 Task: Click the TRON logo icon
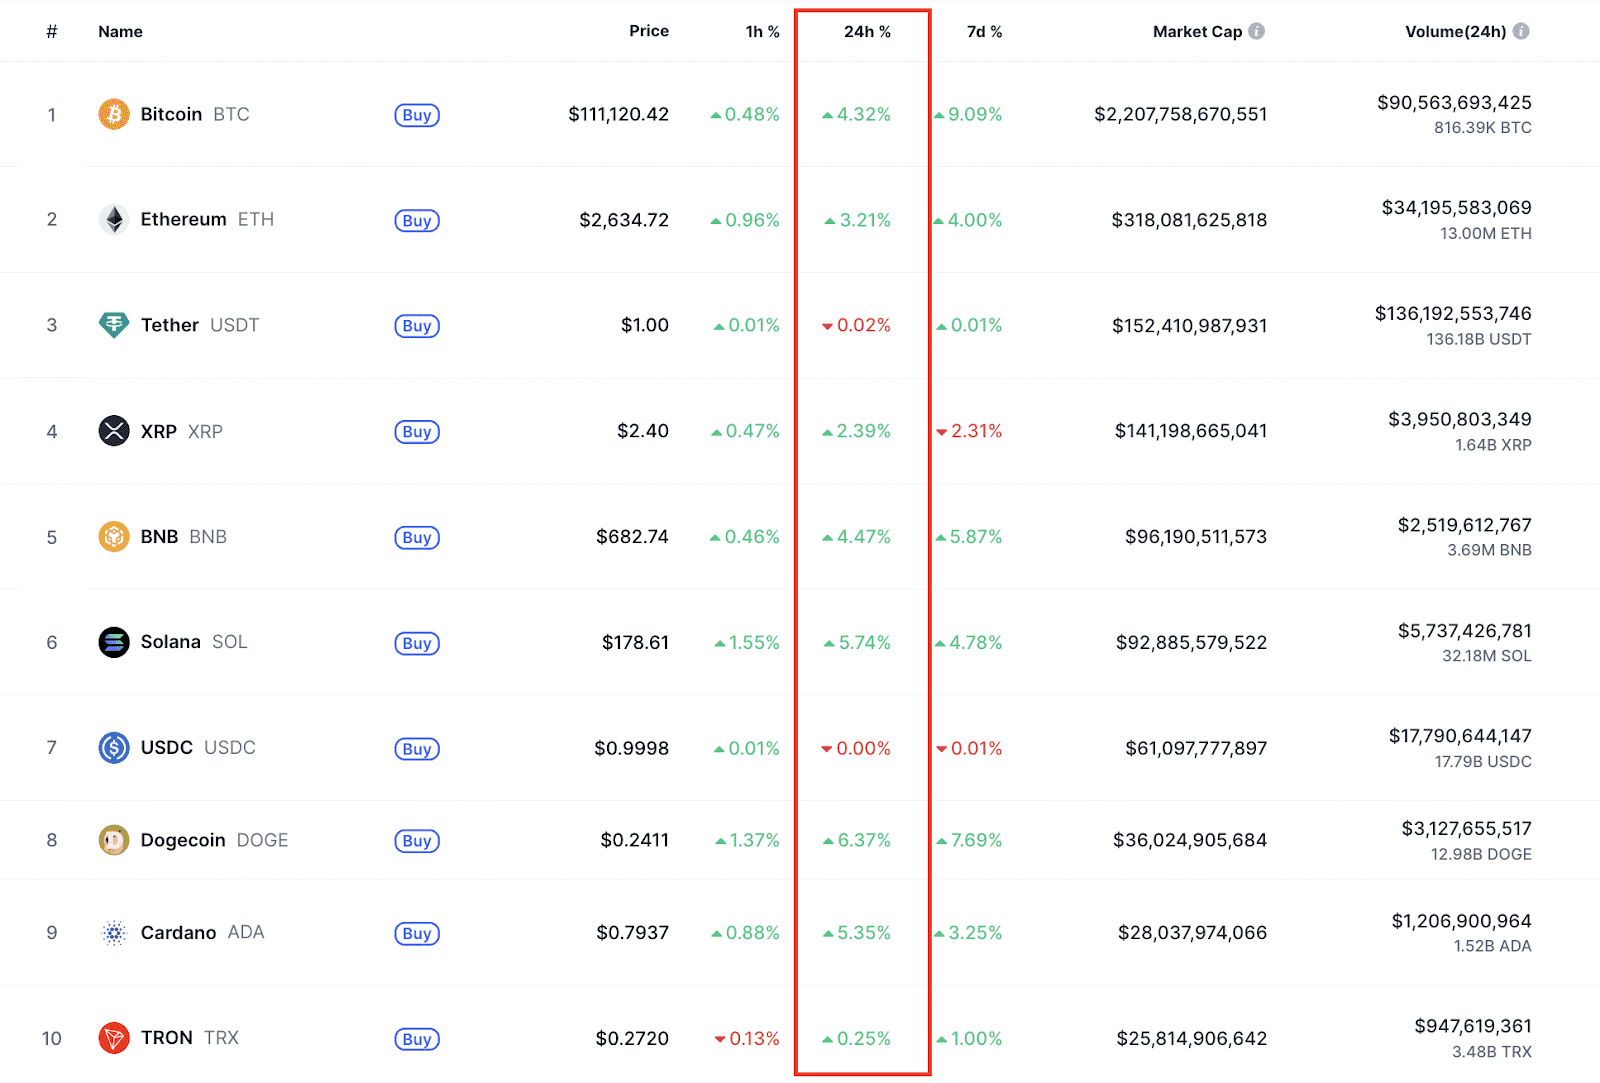coord(114,1038)
